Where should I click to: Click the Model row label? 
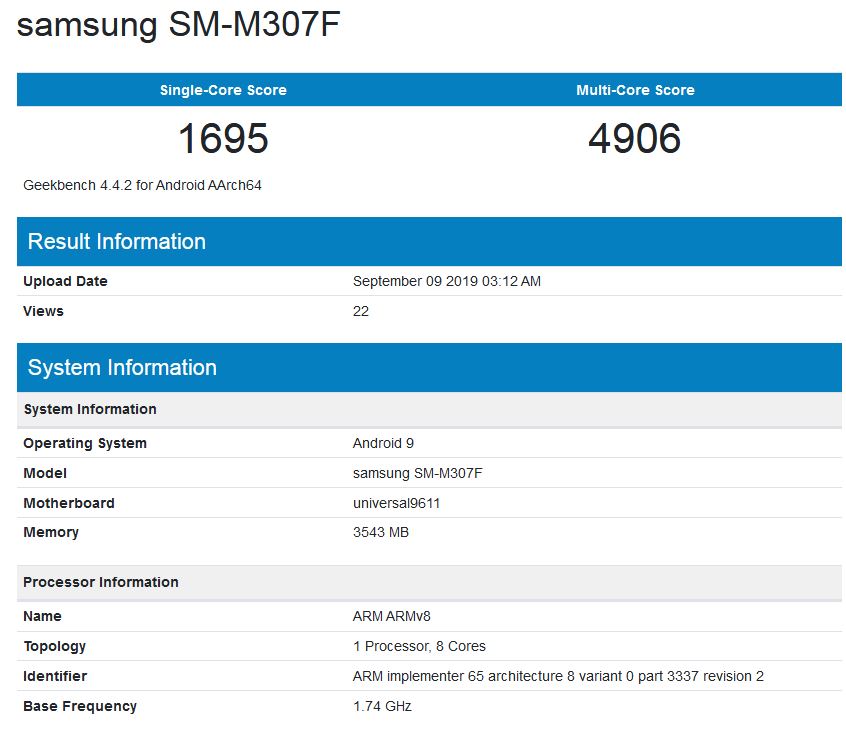[x=45, y=473]
